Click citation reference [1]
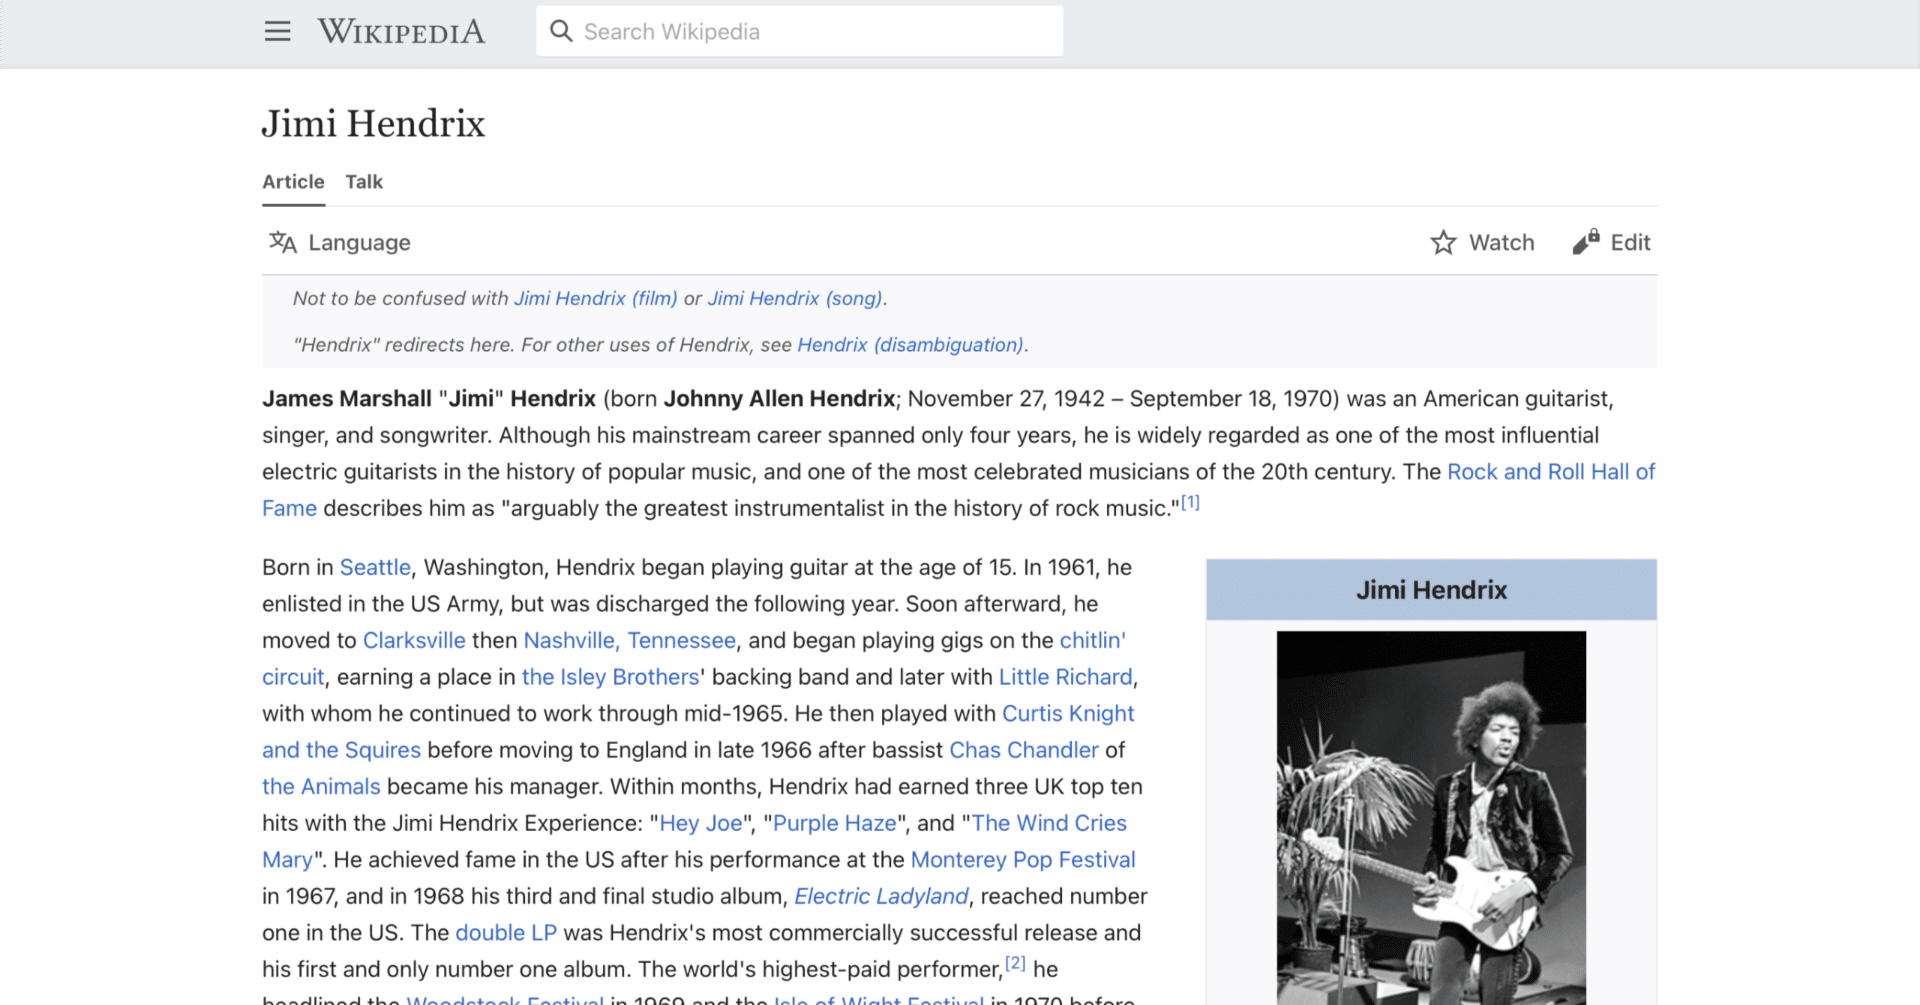 (1190, 502)
